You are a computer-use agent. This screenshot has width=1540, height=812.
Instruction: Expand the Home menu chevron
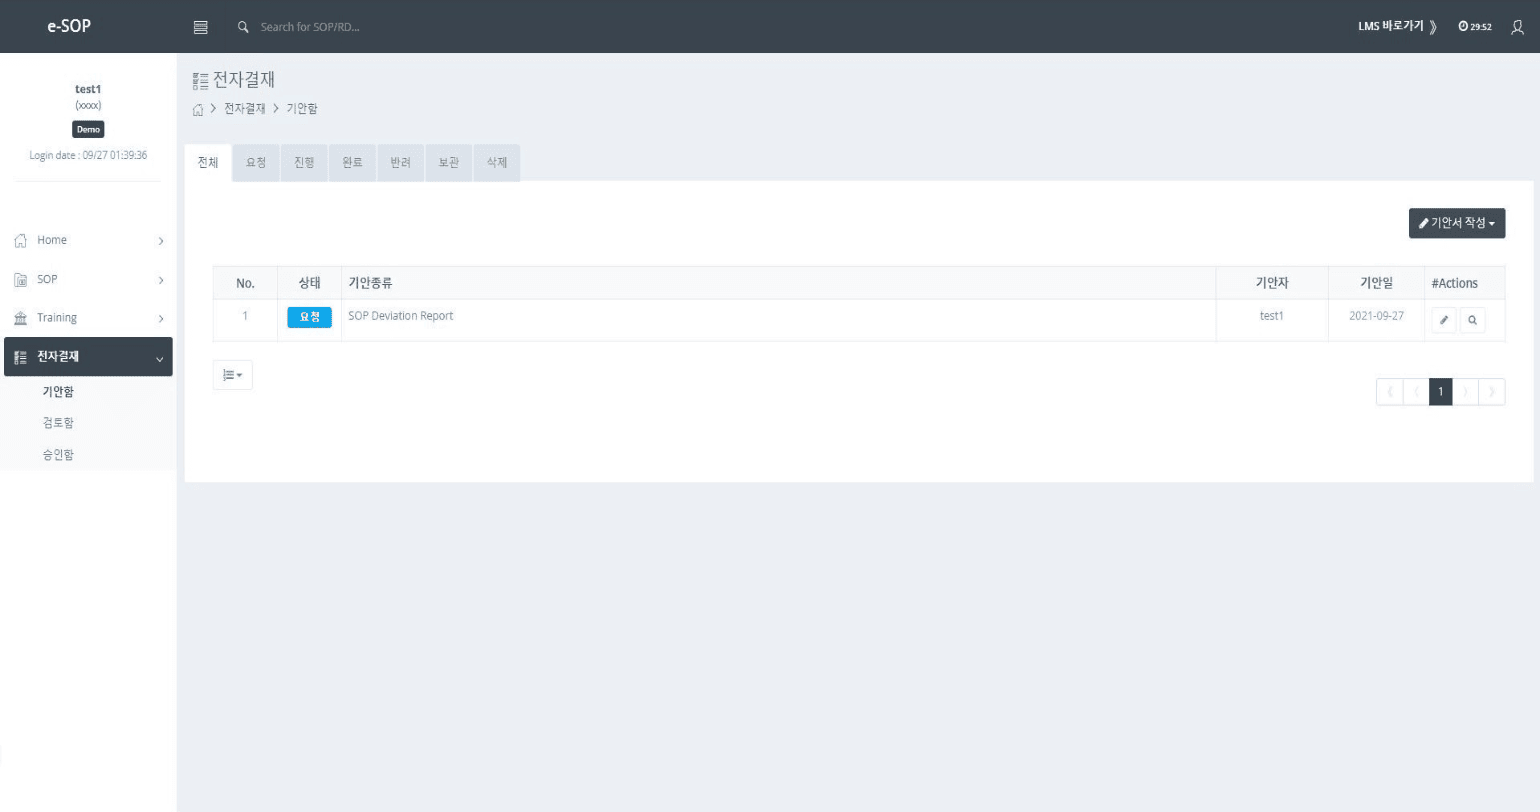pyautogui.click(x=160, y=241)
